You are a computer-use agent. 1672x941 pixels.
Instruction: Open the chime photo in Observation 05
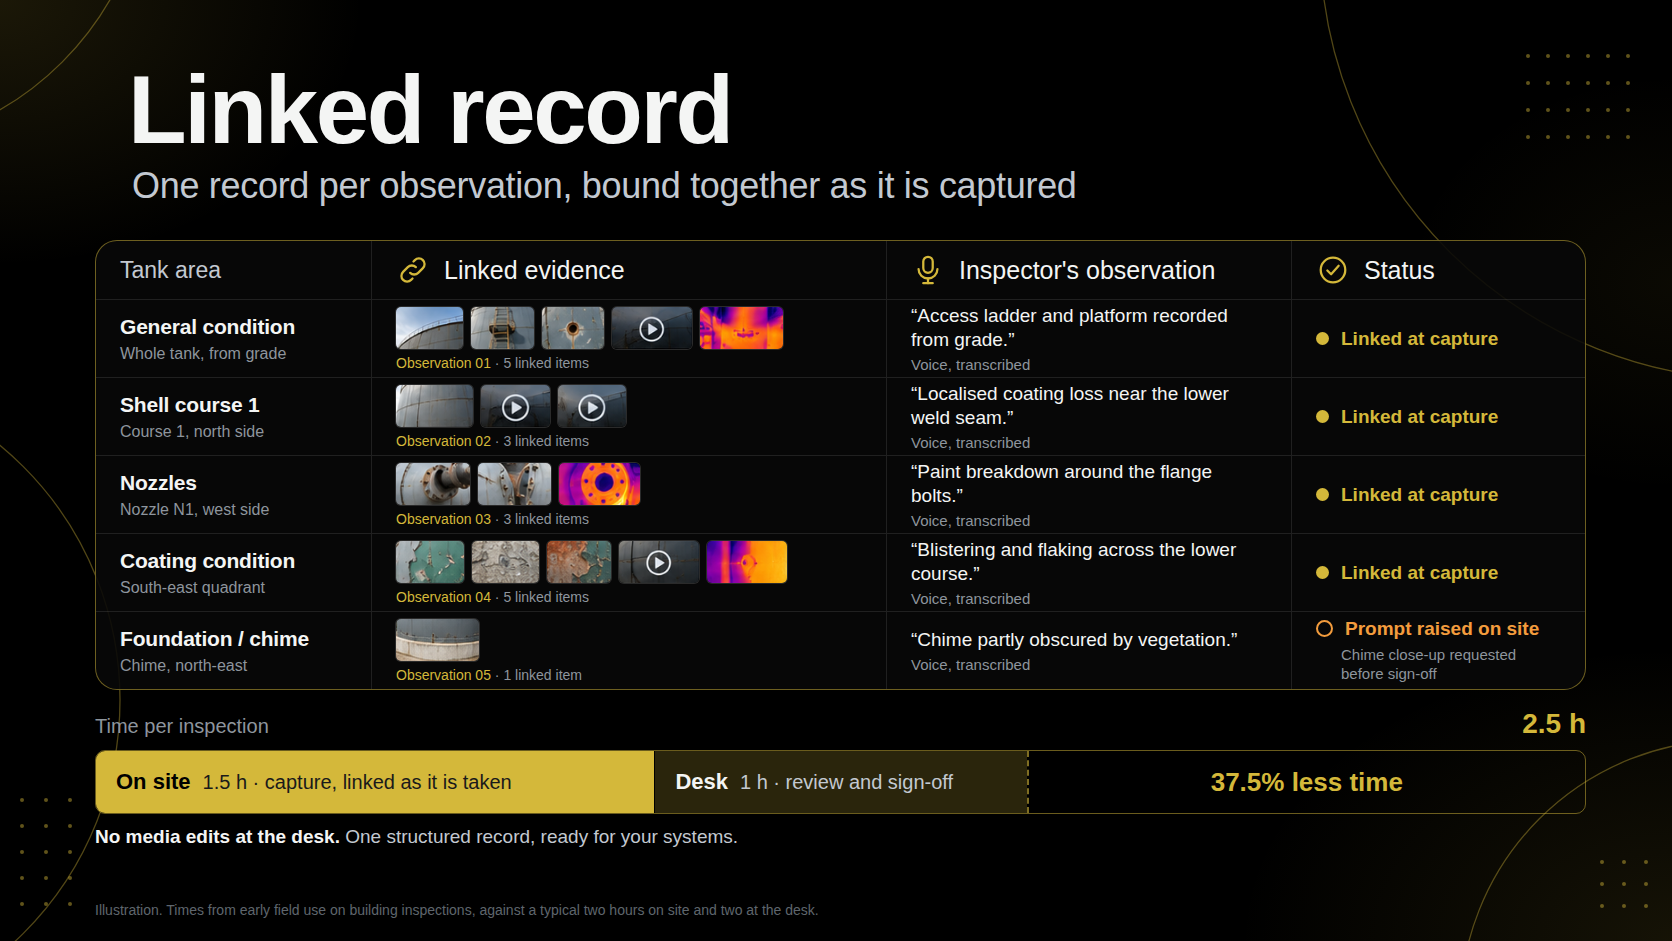coord(438,640)
